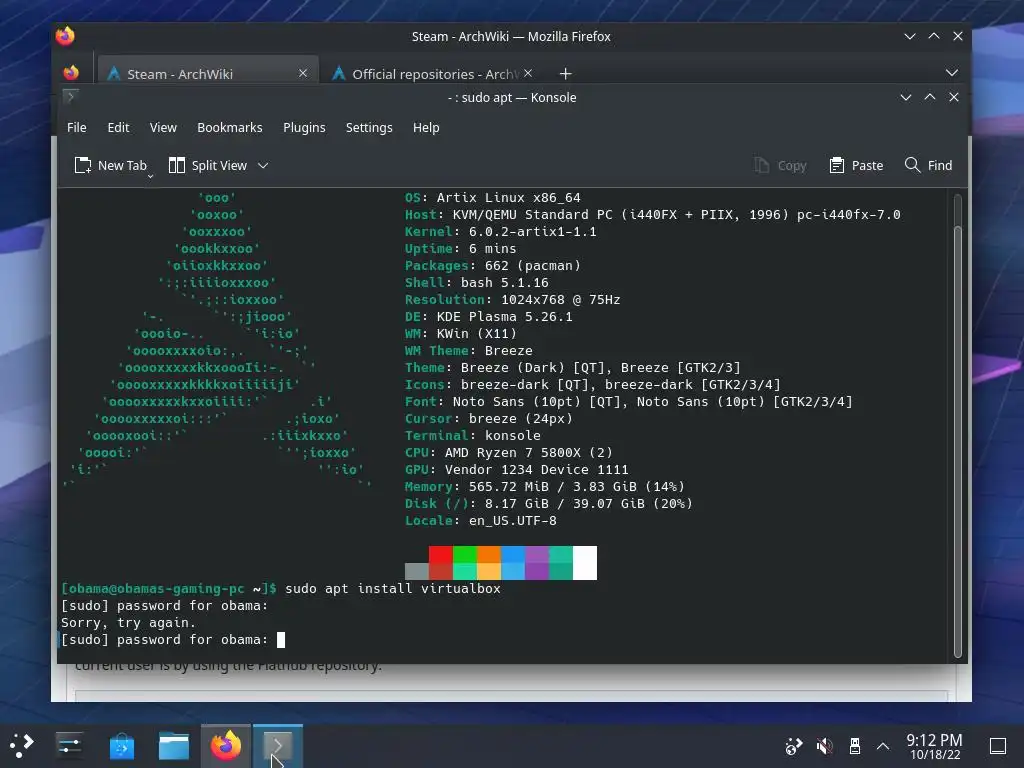Expand the Split View dropdown chevron

click(263, 165)
